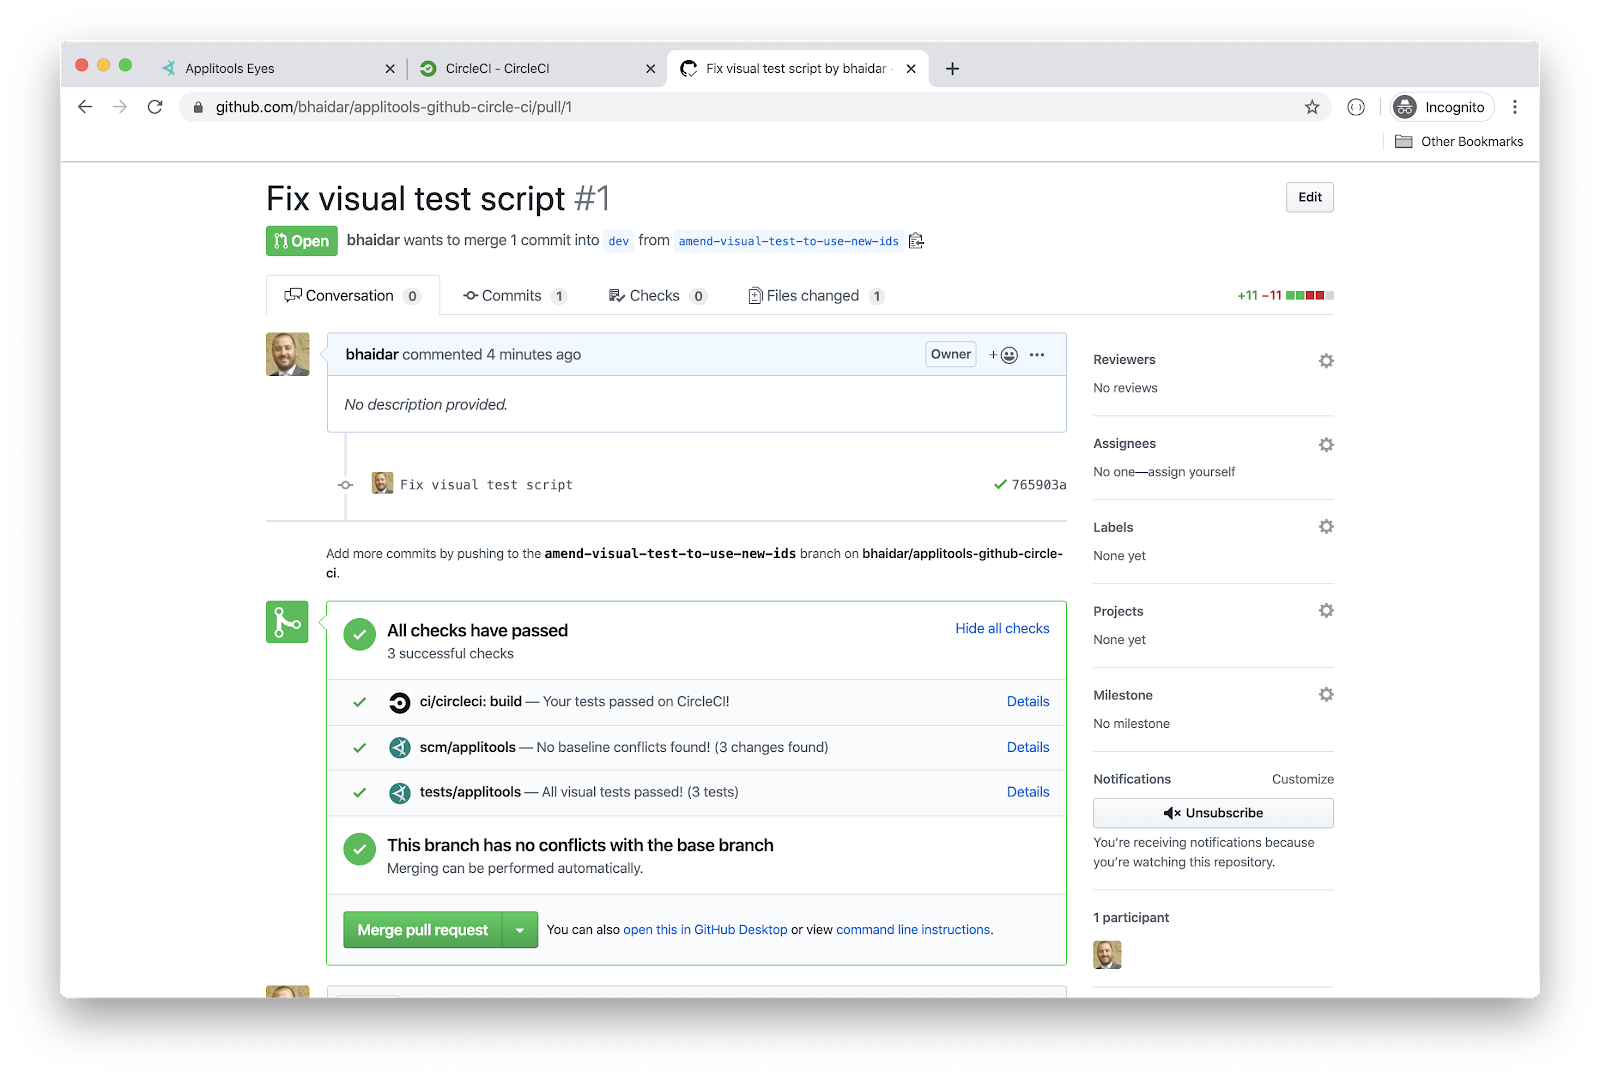Open the Commits tab
Viewport: 1600px width, 1078px height.
[513, 296]
